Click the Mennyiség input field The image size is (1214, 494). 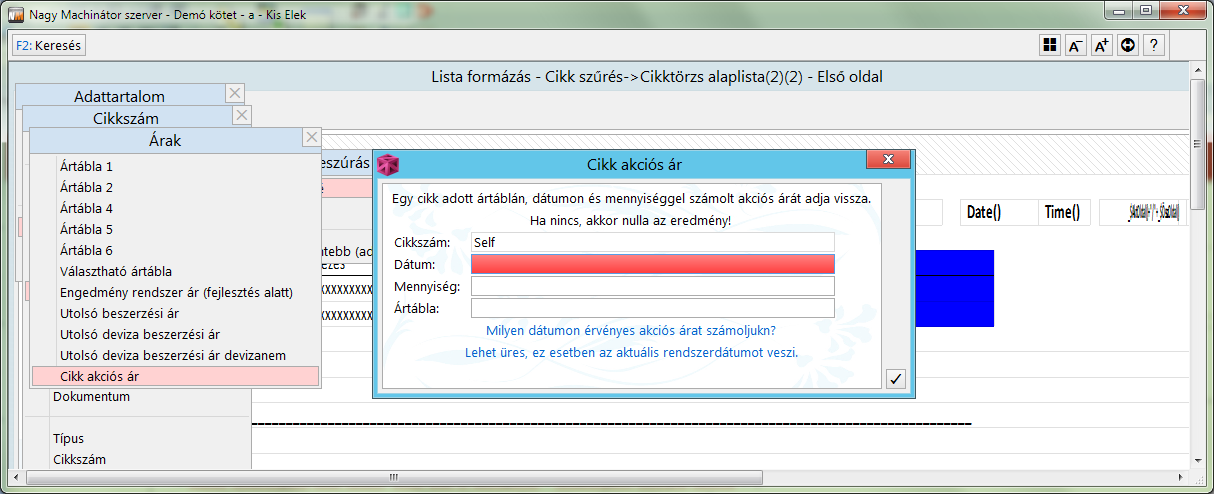(x=652, y=286)
